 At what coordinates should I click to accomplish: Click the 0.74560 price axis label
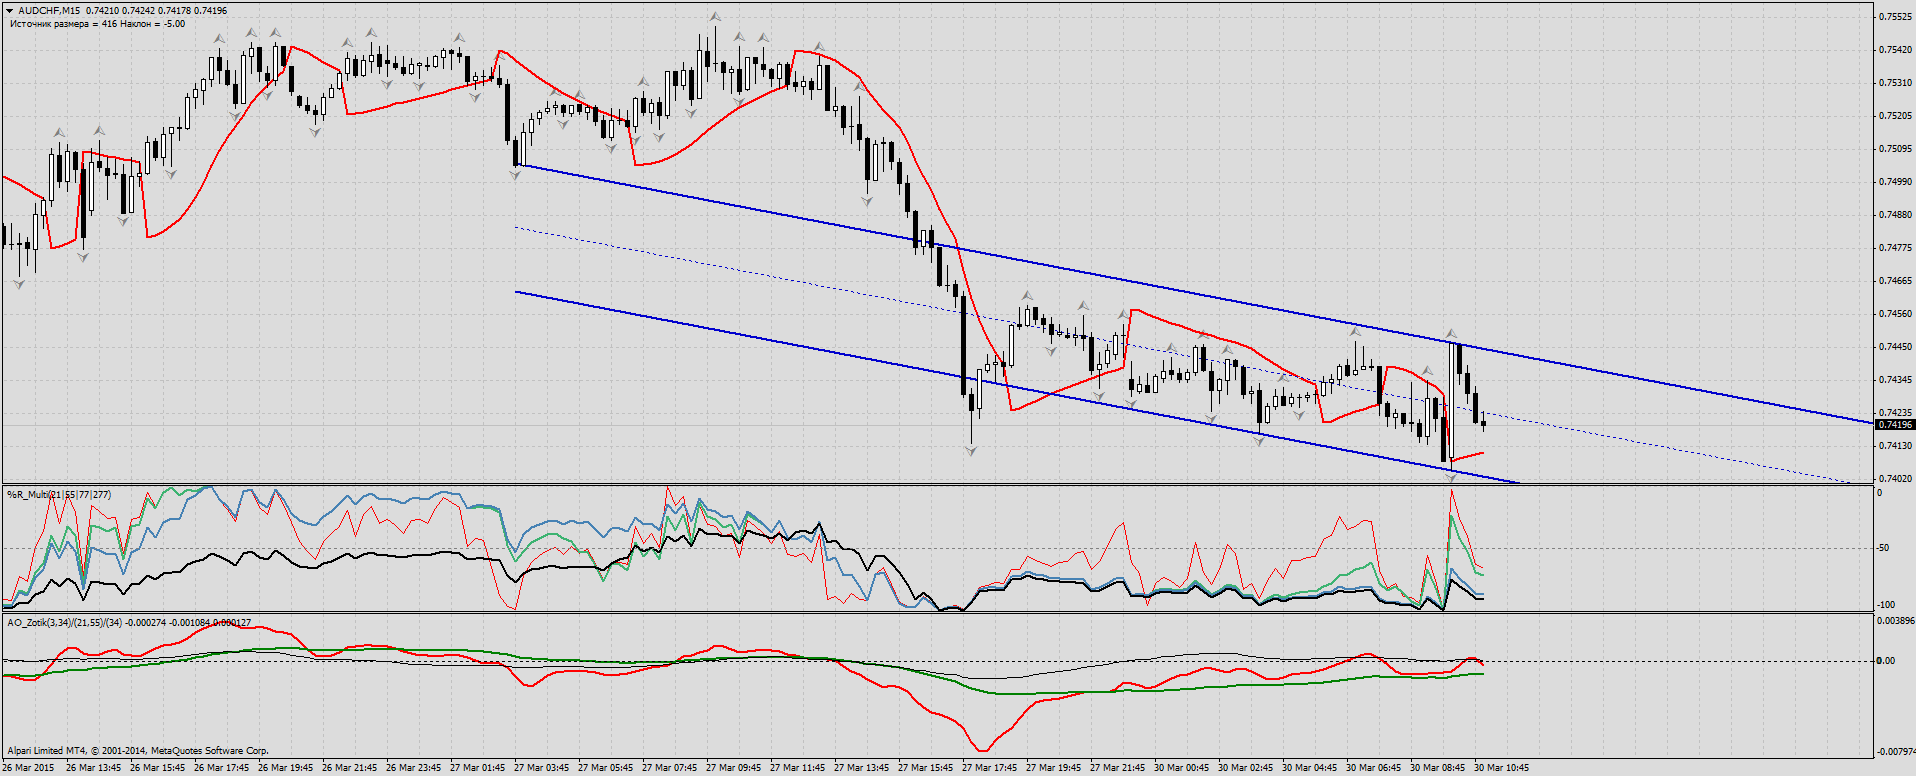pos(1896,314)
